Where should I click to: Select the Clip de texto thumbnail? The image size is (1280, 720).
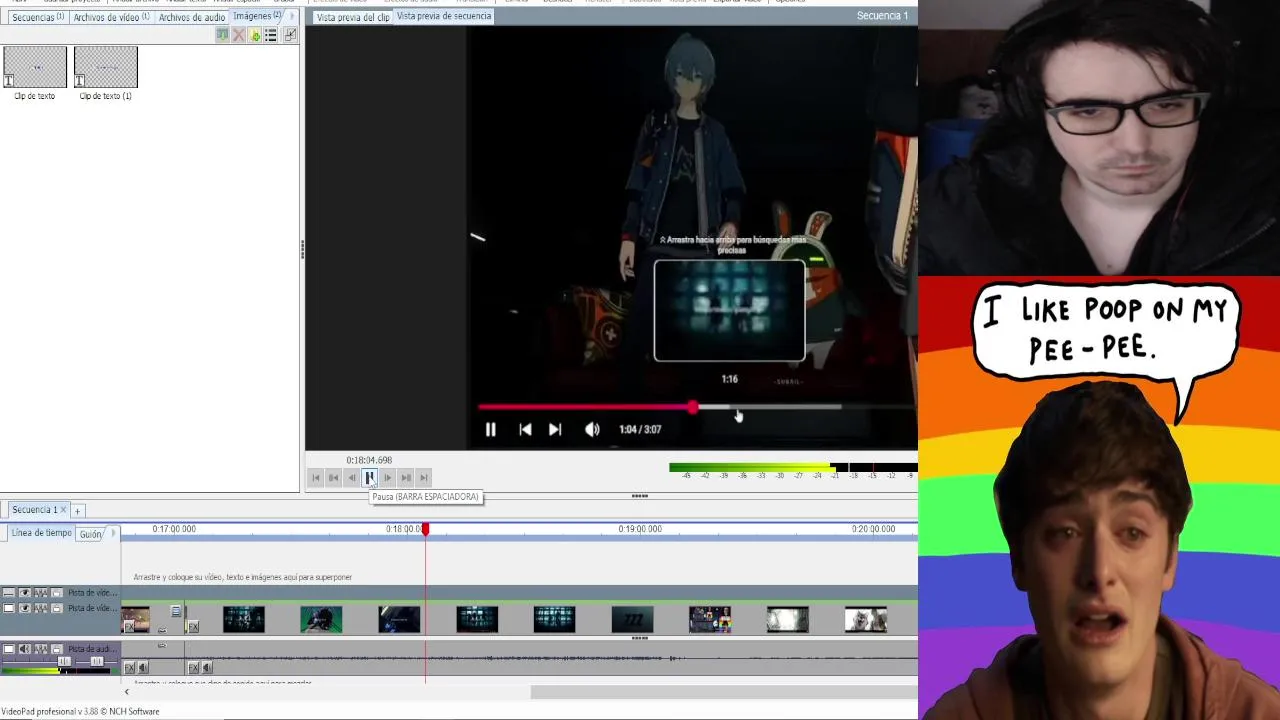click(35, 67)
